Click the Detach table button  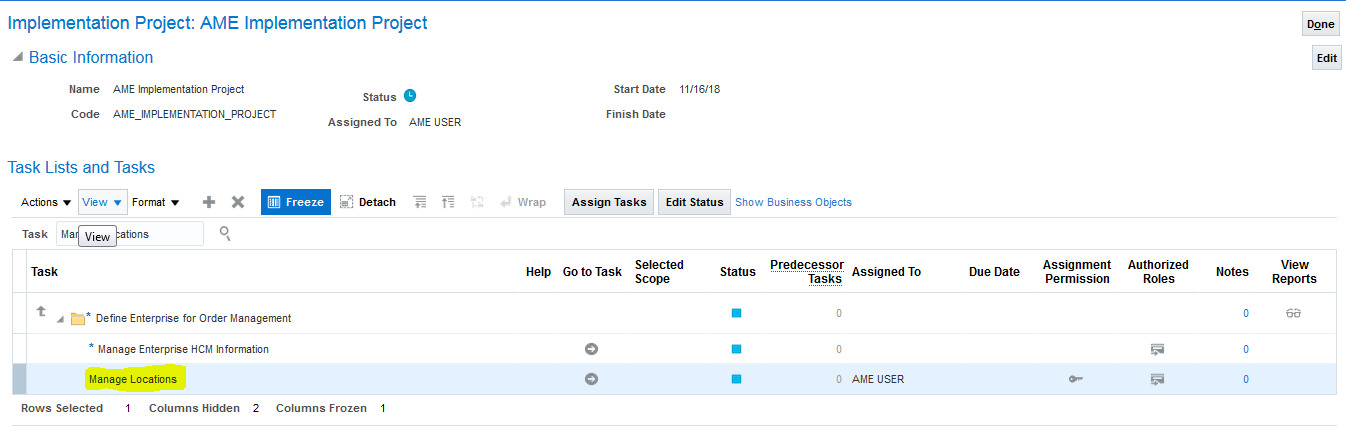coord(368,202)
